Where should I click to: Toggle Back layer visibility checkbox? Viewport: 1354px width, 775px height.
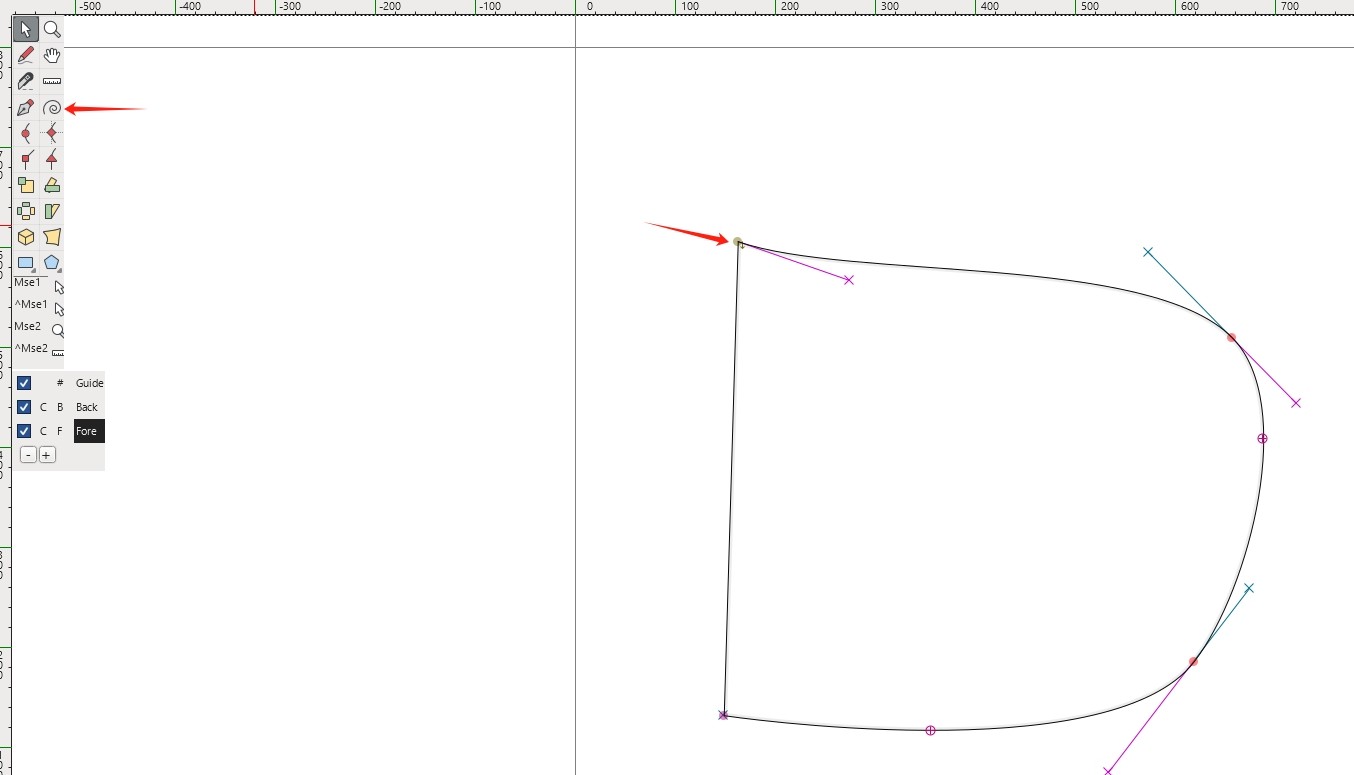coord(24,407)
